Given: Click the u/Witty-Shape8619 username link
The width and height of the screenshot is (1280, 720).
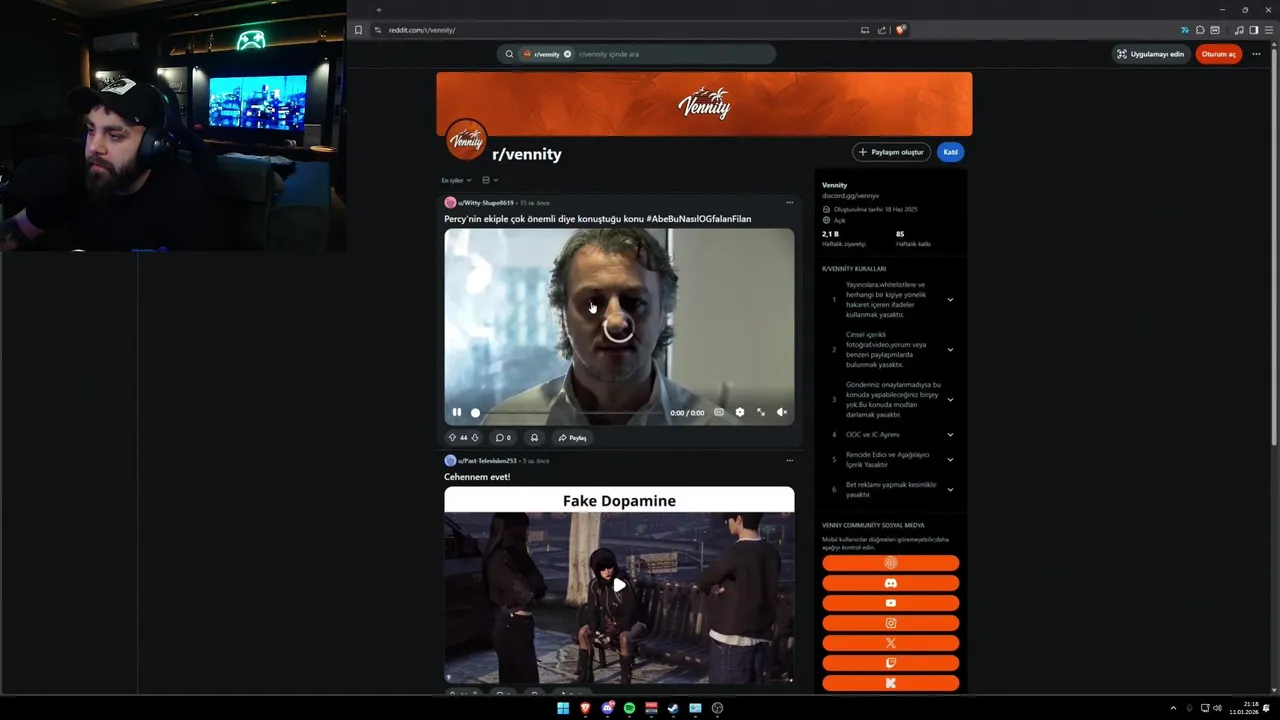Looking at the screenshot, I should (486, 203).
